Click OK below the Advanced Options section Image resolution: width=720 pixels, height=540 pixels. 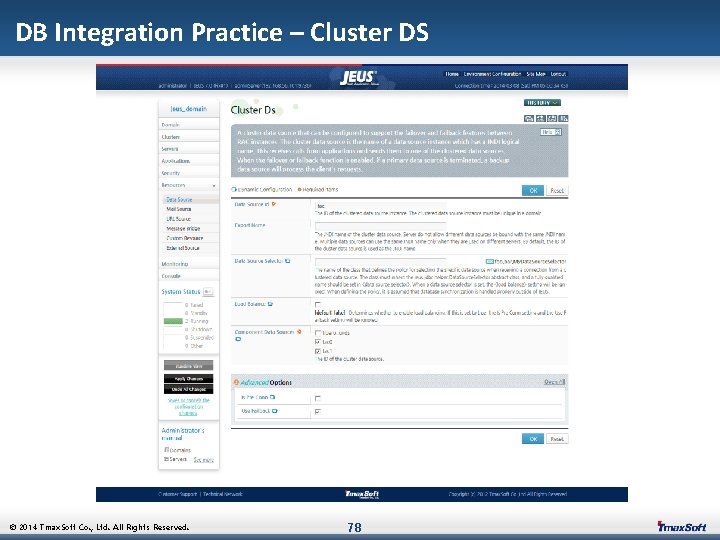tap(533, 439)
